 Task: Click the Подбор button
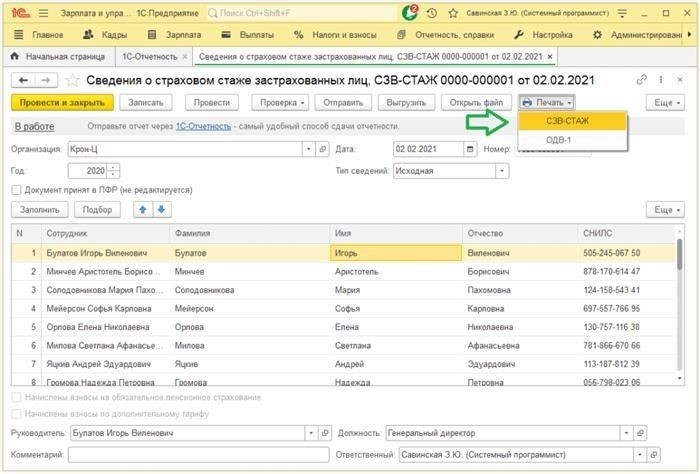(97, 209)
